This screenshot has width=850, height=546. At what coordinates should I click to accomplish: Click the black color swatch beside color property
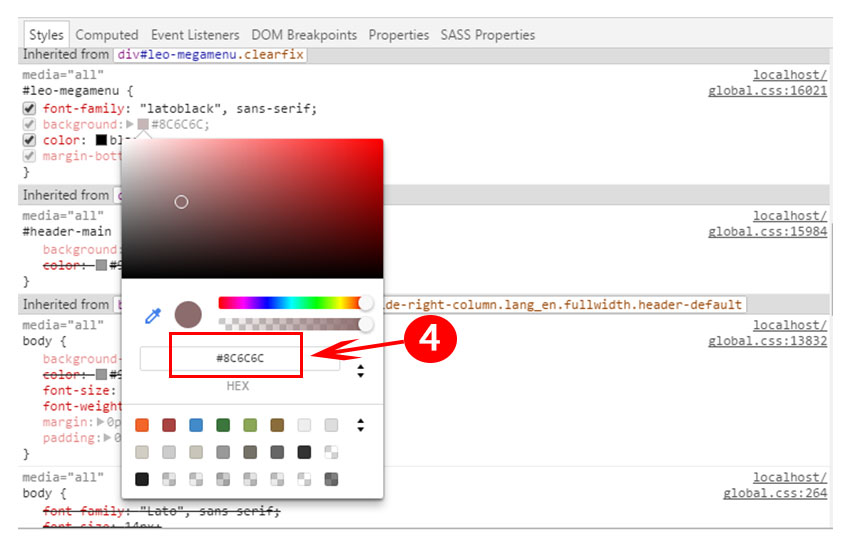101,141
